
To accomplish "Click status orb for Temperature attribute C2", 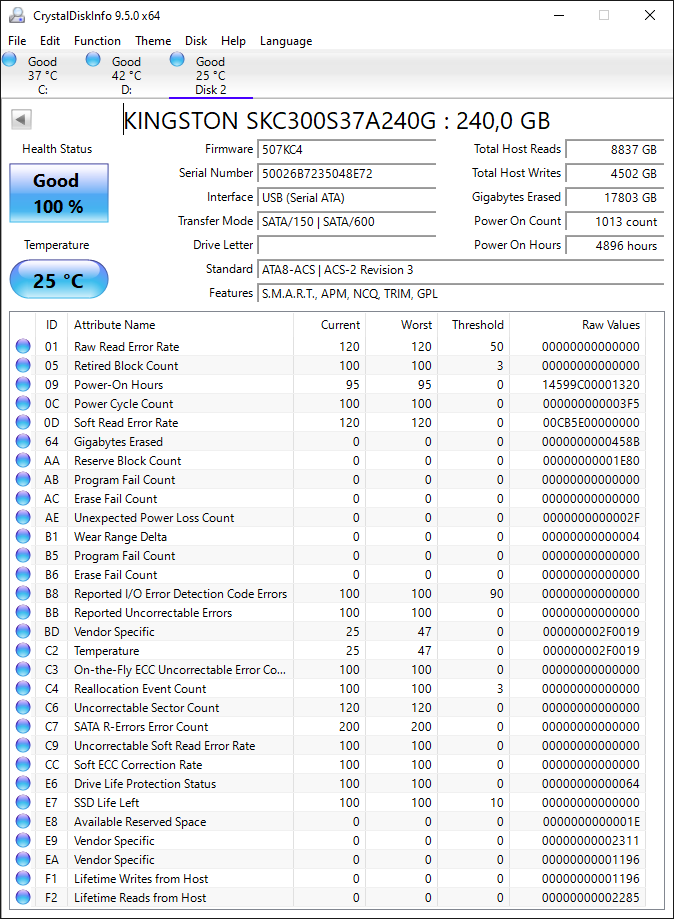I will [23, 651].
